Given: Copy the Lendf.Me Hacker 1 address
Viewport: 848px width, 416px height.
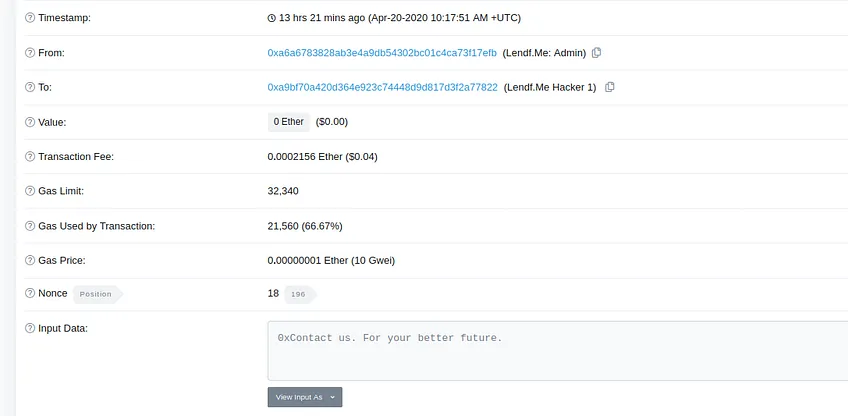Looking at the screenshot, I should (x=610, y=87).
